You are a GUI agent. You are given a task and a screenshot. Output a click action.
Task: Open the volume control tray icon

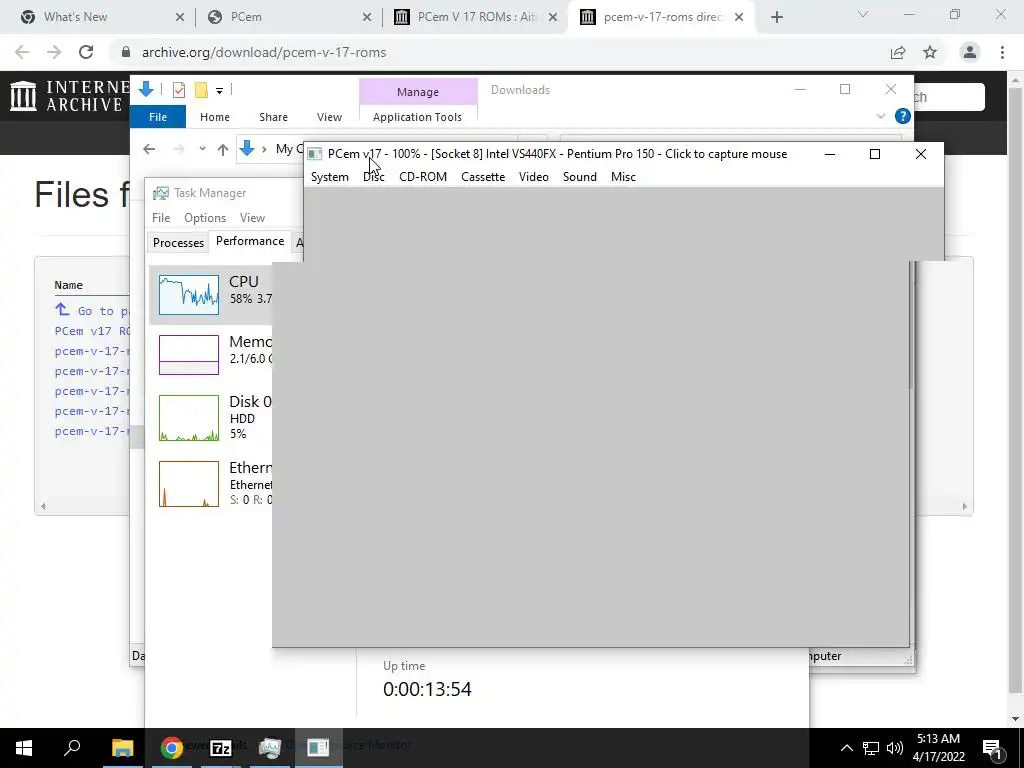(895, 748)
